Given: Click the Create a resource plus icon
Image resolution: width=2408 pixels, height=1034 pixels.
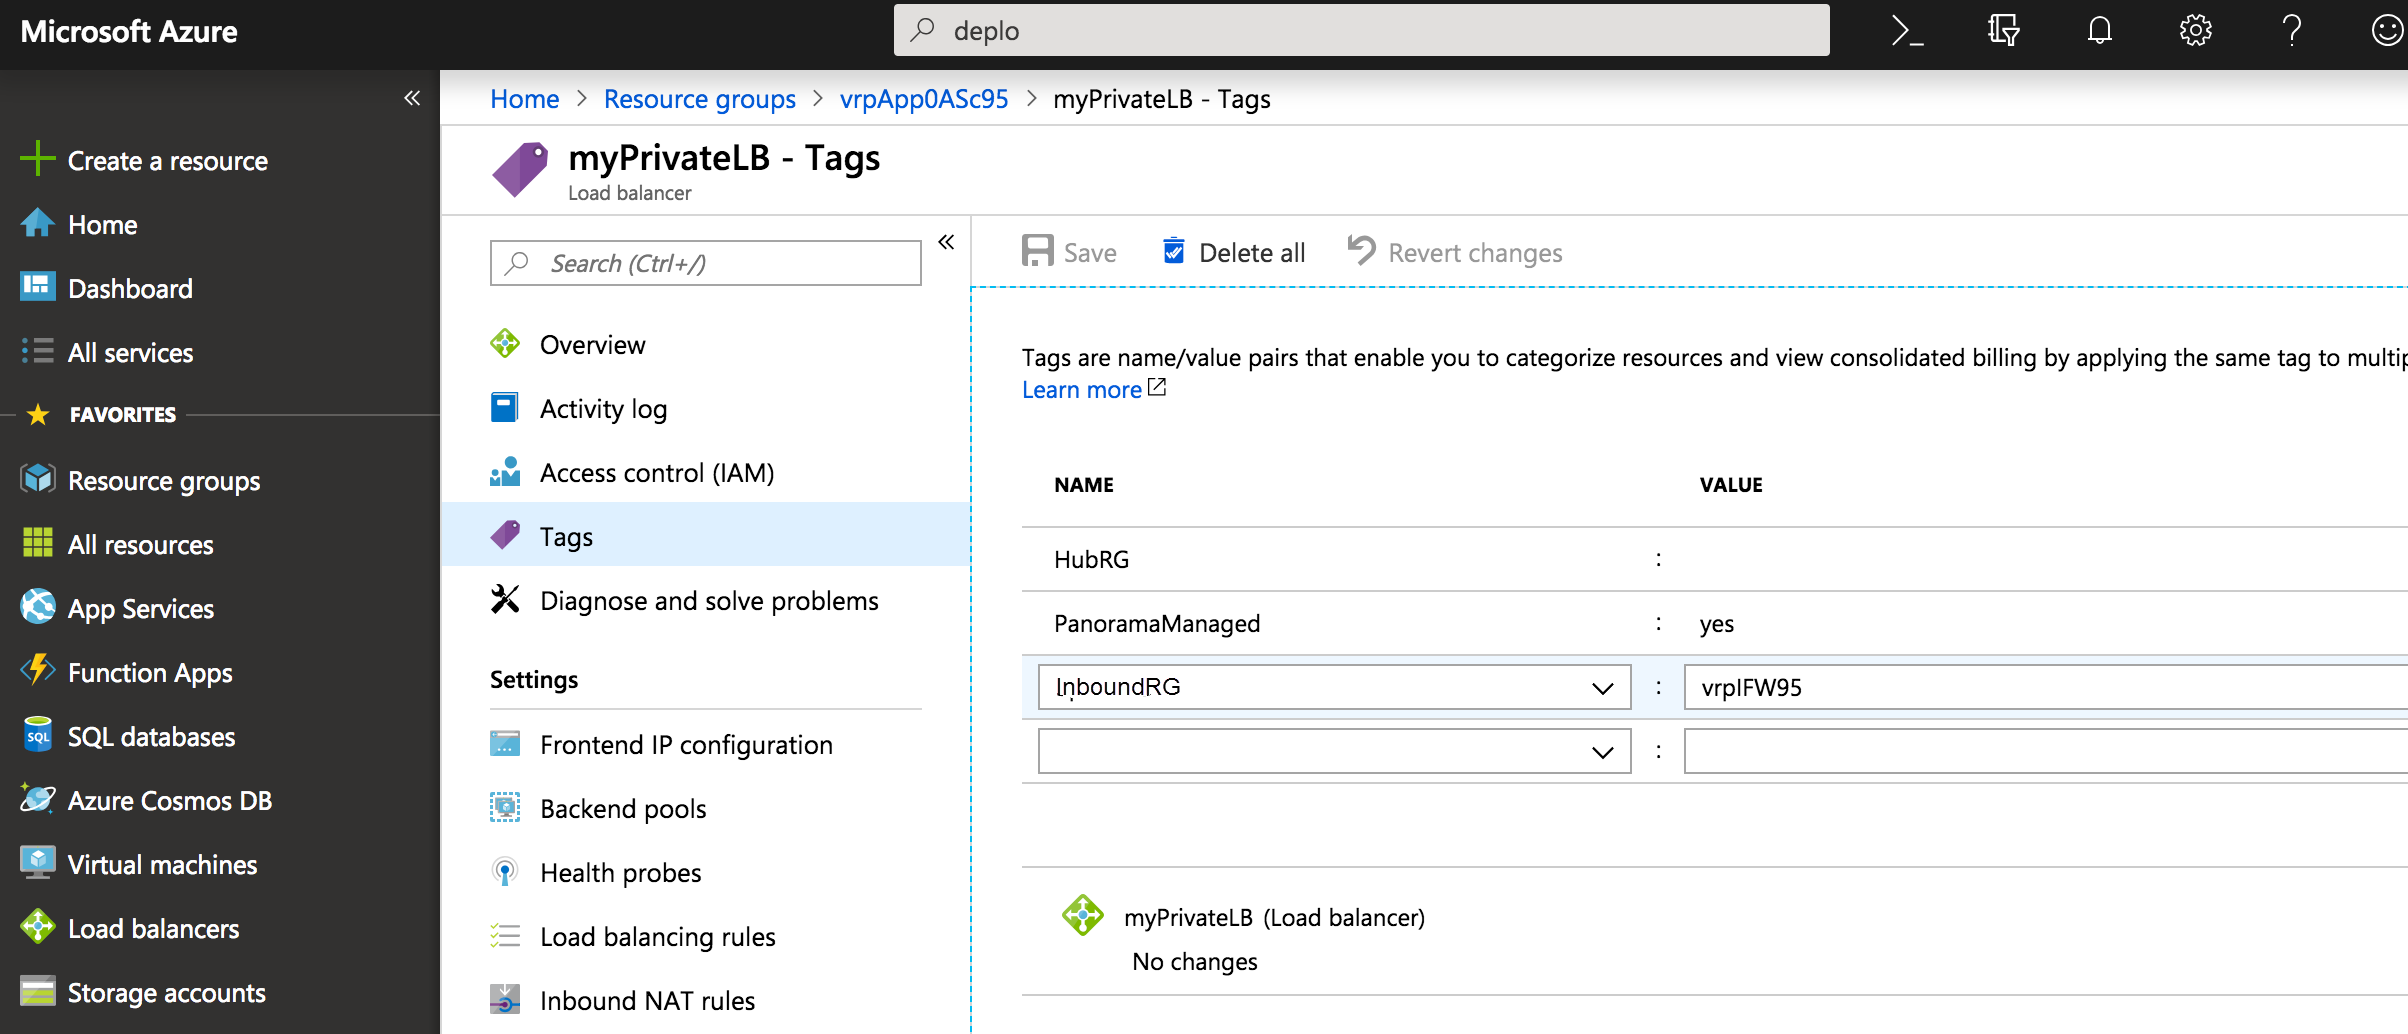Looking at the screenshot, I should point(37,159).
